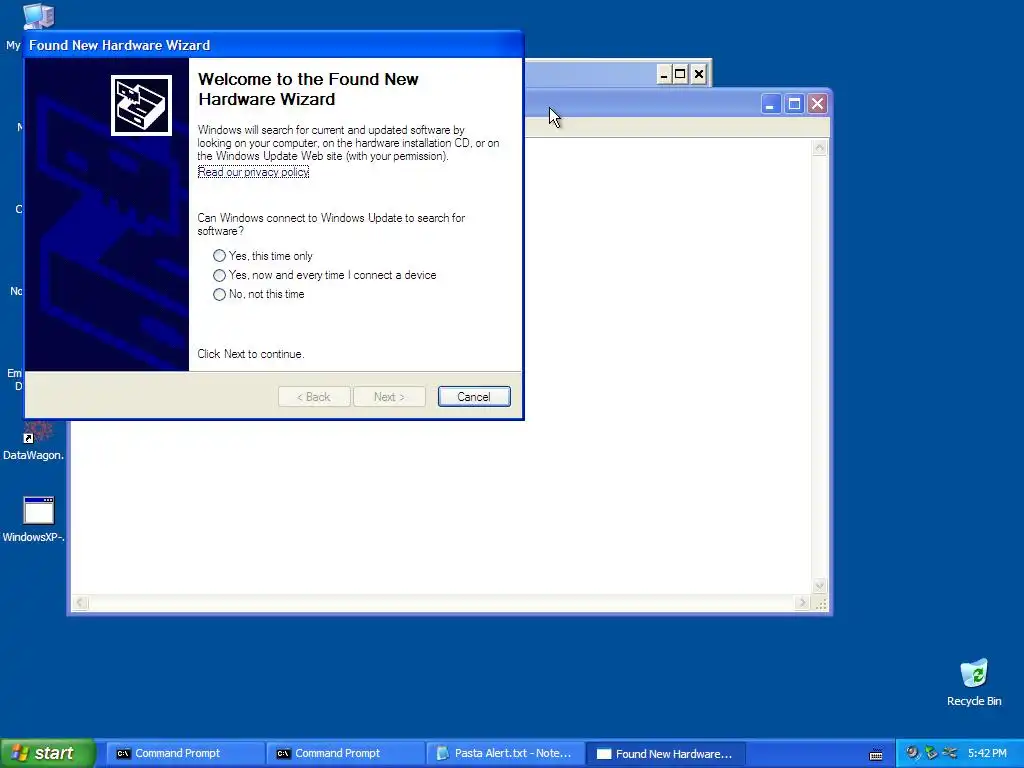Choose 'Yes, now and every time I connect a device'
Viewport: 1024px width, 768px height.
point(325,275)
